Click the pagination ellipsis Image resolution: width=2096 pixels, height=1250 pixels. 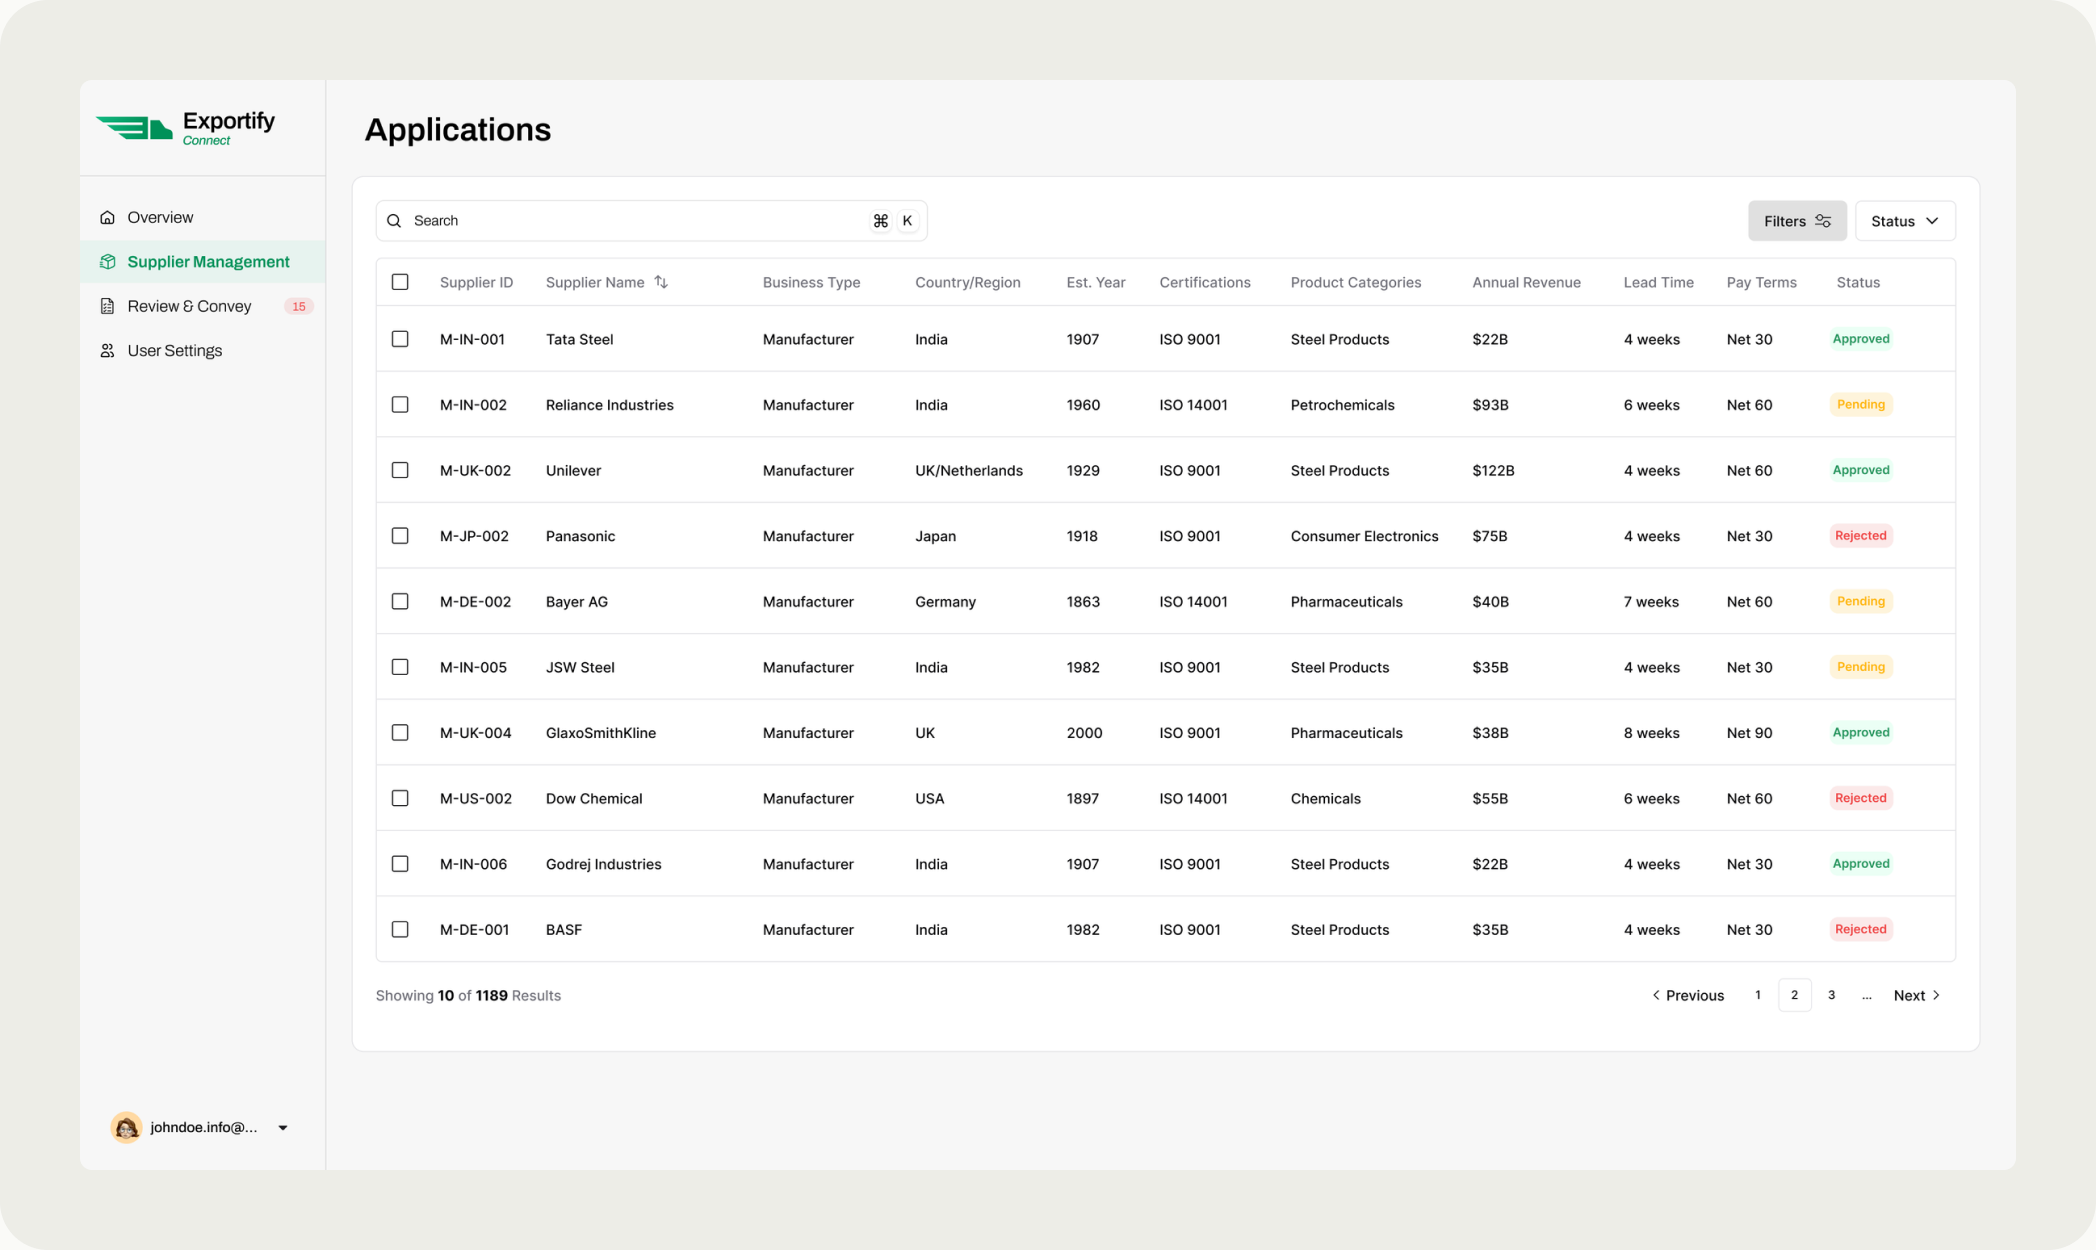[1866, 996]
